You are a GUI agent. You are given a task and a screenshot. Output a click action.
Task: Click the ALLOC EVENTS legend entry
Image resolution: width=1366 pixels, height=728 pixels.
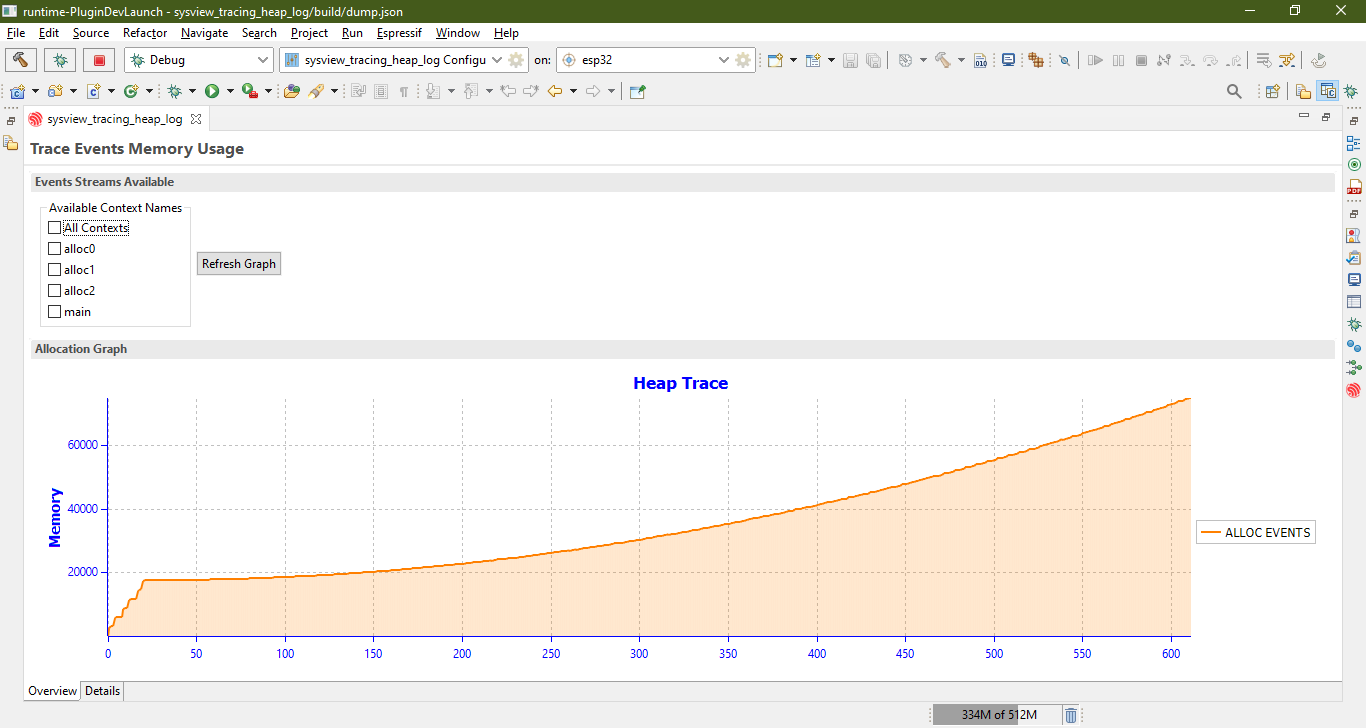tap(1256, 533)
